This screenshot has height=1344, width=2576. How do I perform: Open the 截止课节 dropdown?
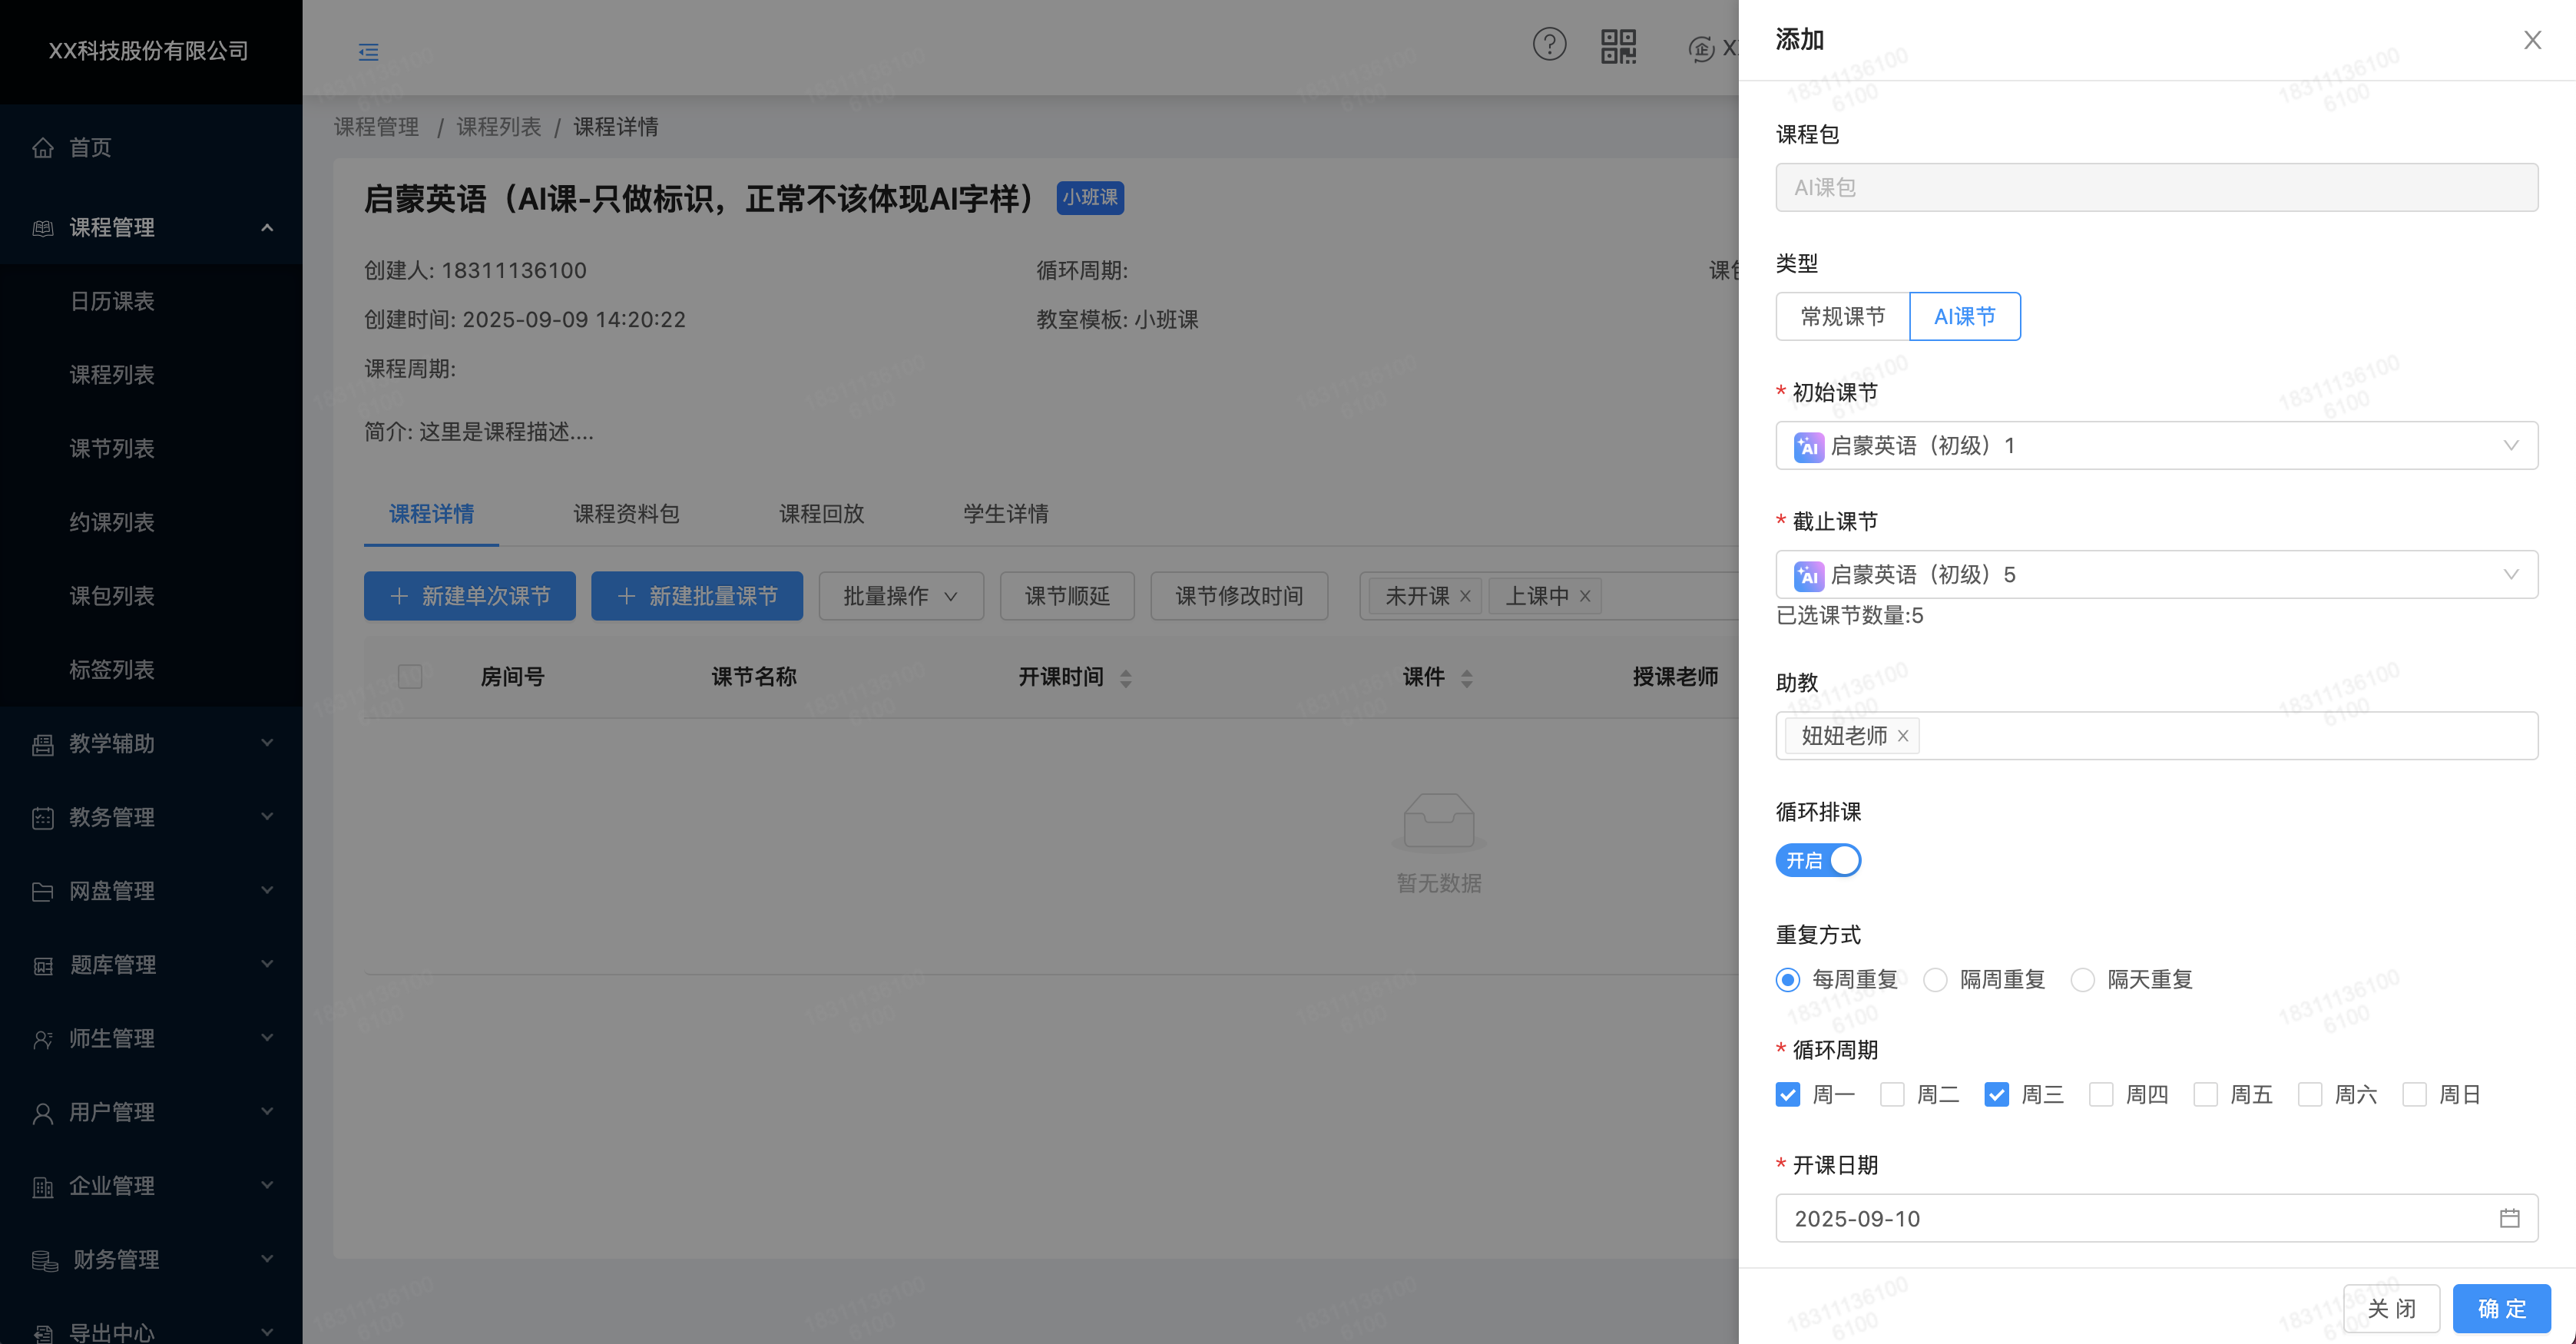(2156, 574)
